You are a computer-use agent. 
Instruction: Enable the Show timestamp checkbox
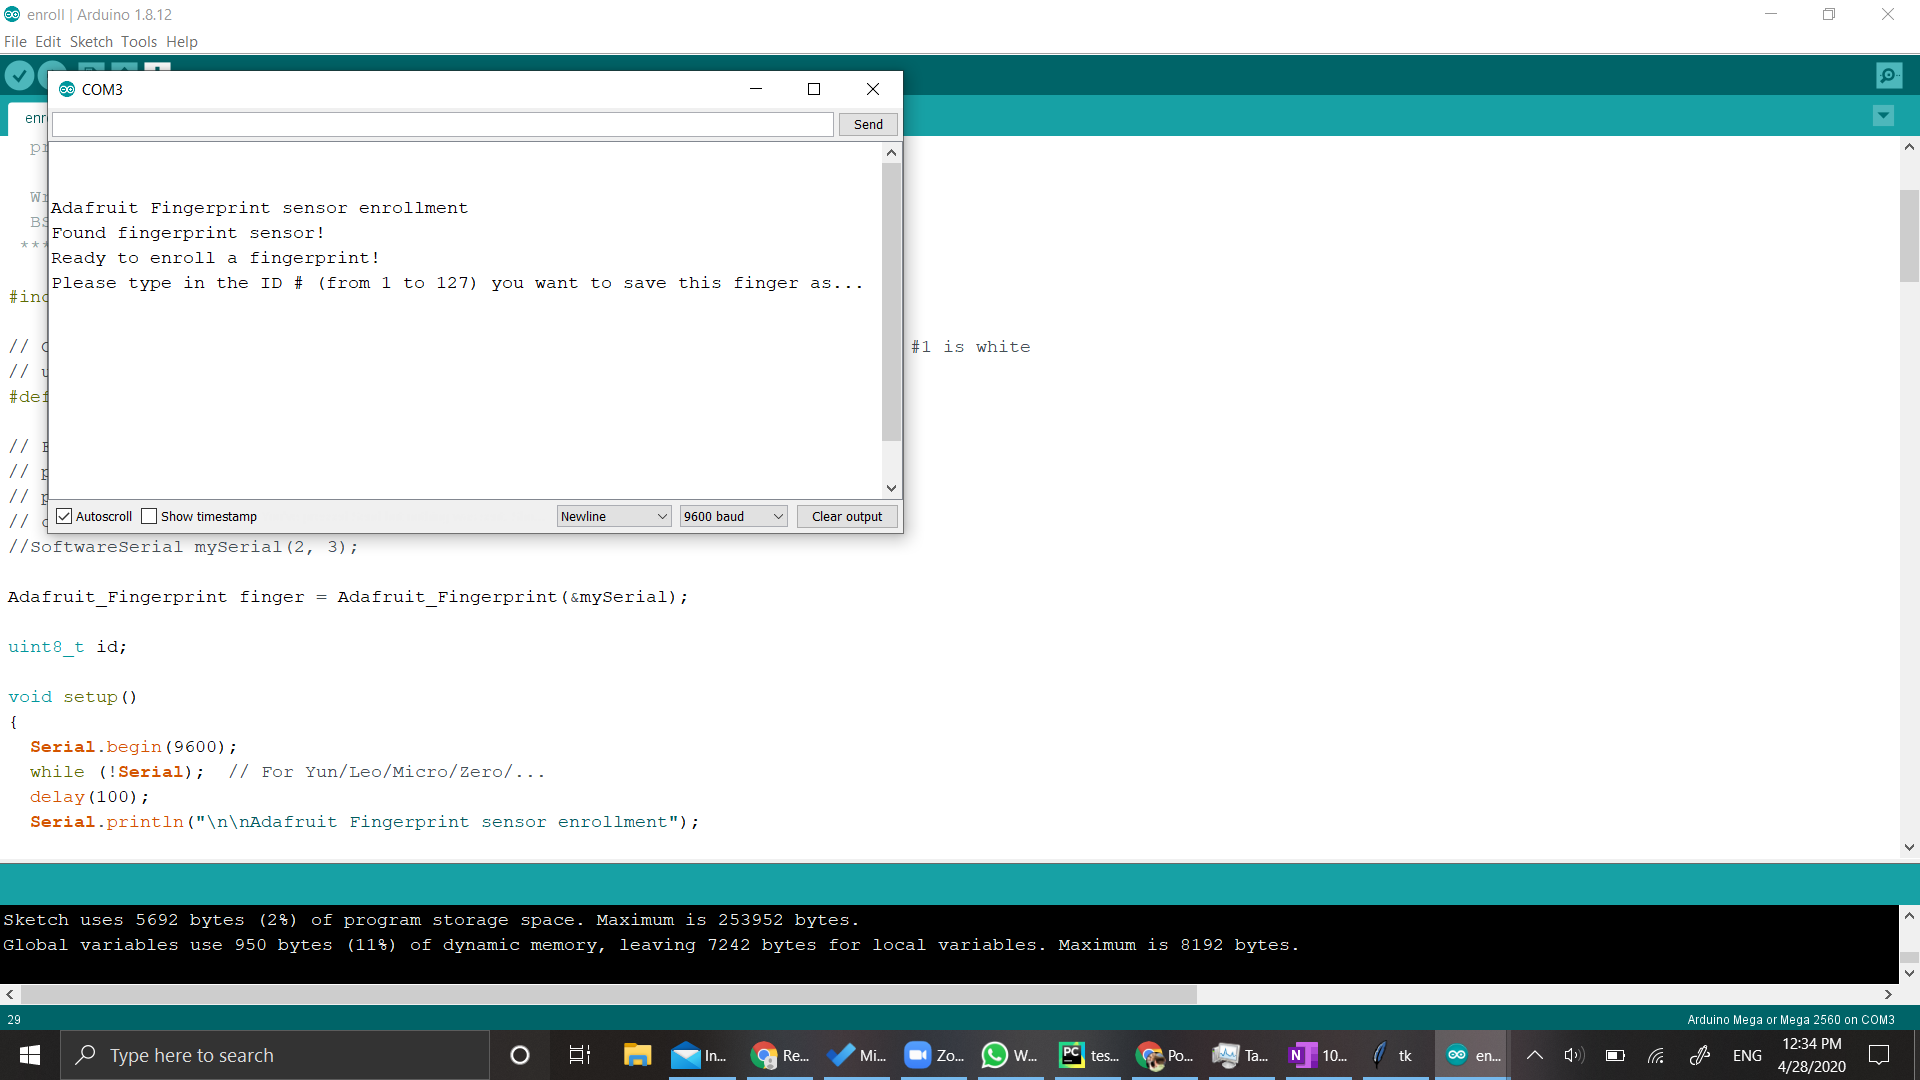pyautogui.click(x=150, y=516)
